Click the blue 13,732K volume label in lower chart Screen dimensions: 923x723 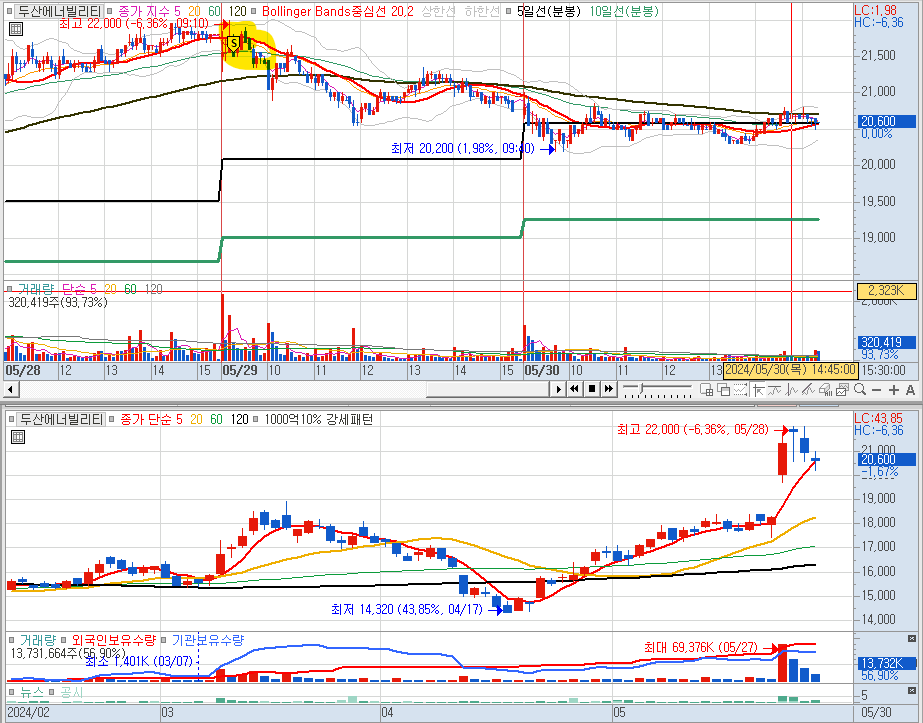pyautogui.click(x=885, y=664)
